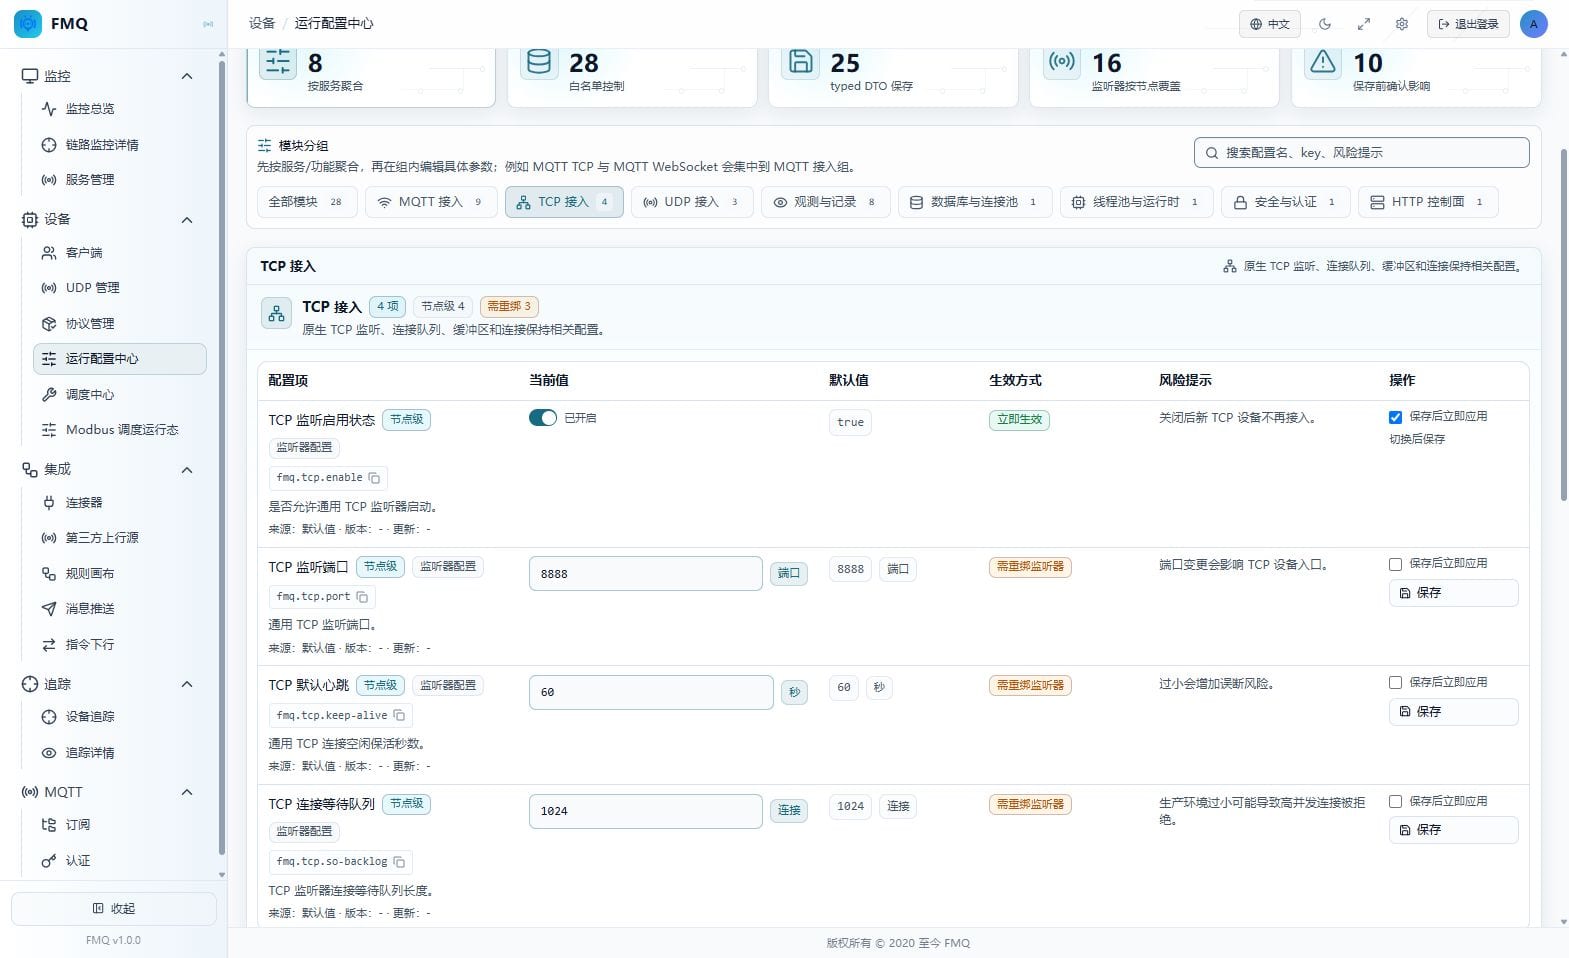The width and height of the screenshot is (1569, 958).
Task: Click the sidebar vertical scrollbar
Action: pyautogui.click(x=221, y=460)
